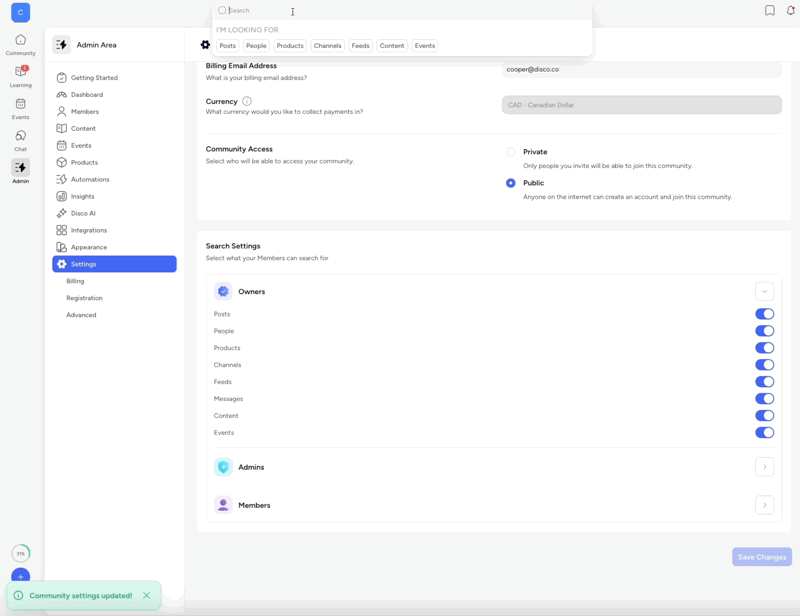Open the Learning icon in left rail
Screen dimensions: 800x616
click(x=20, y=71)
